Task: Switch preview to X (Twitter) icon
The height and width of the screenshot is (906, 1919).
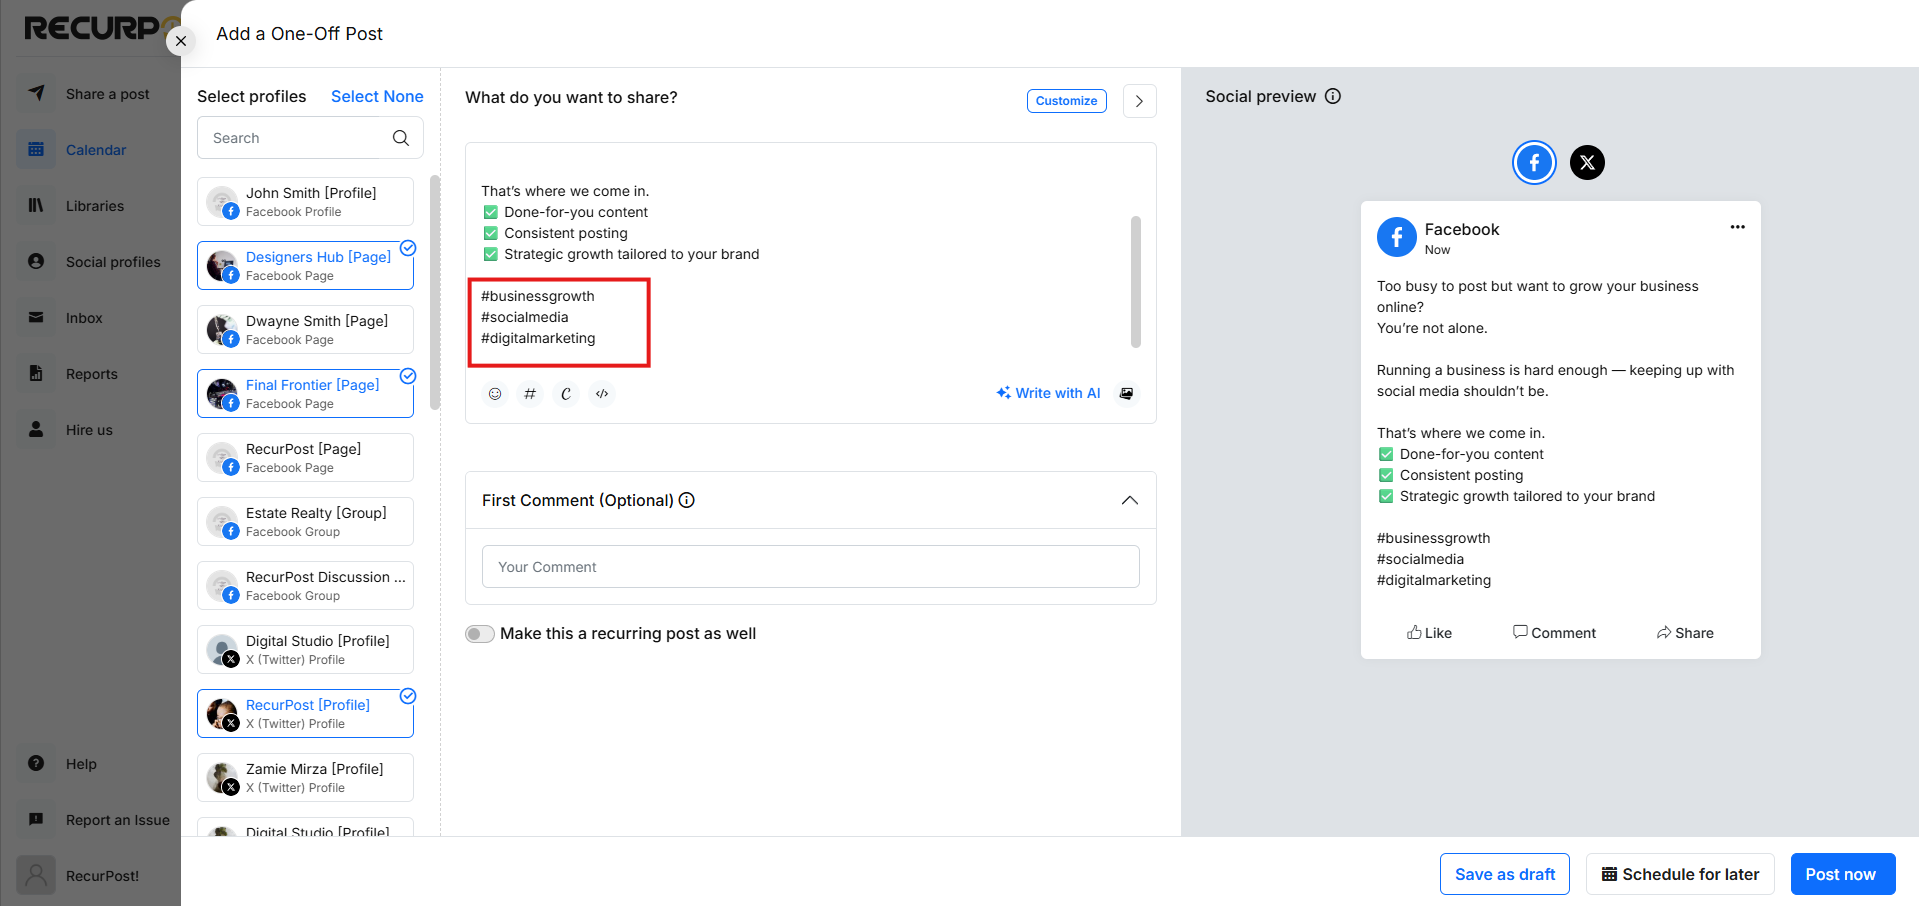Action: pyautogui.click(x=1587, y=162)
